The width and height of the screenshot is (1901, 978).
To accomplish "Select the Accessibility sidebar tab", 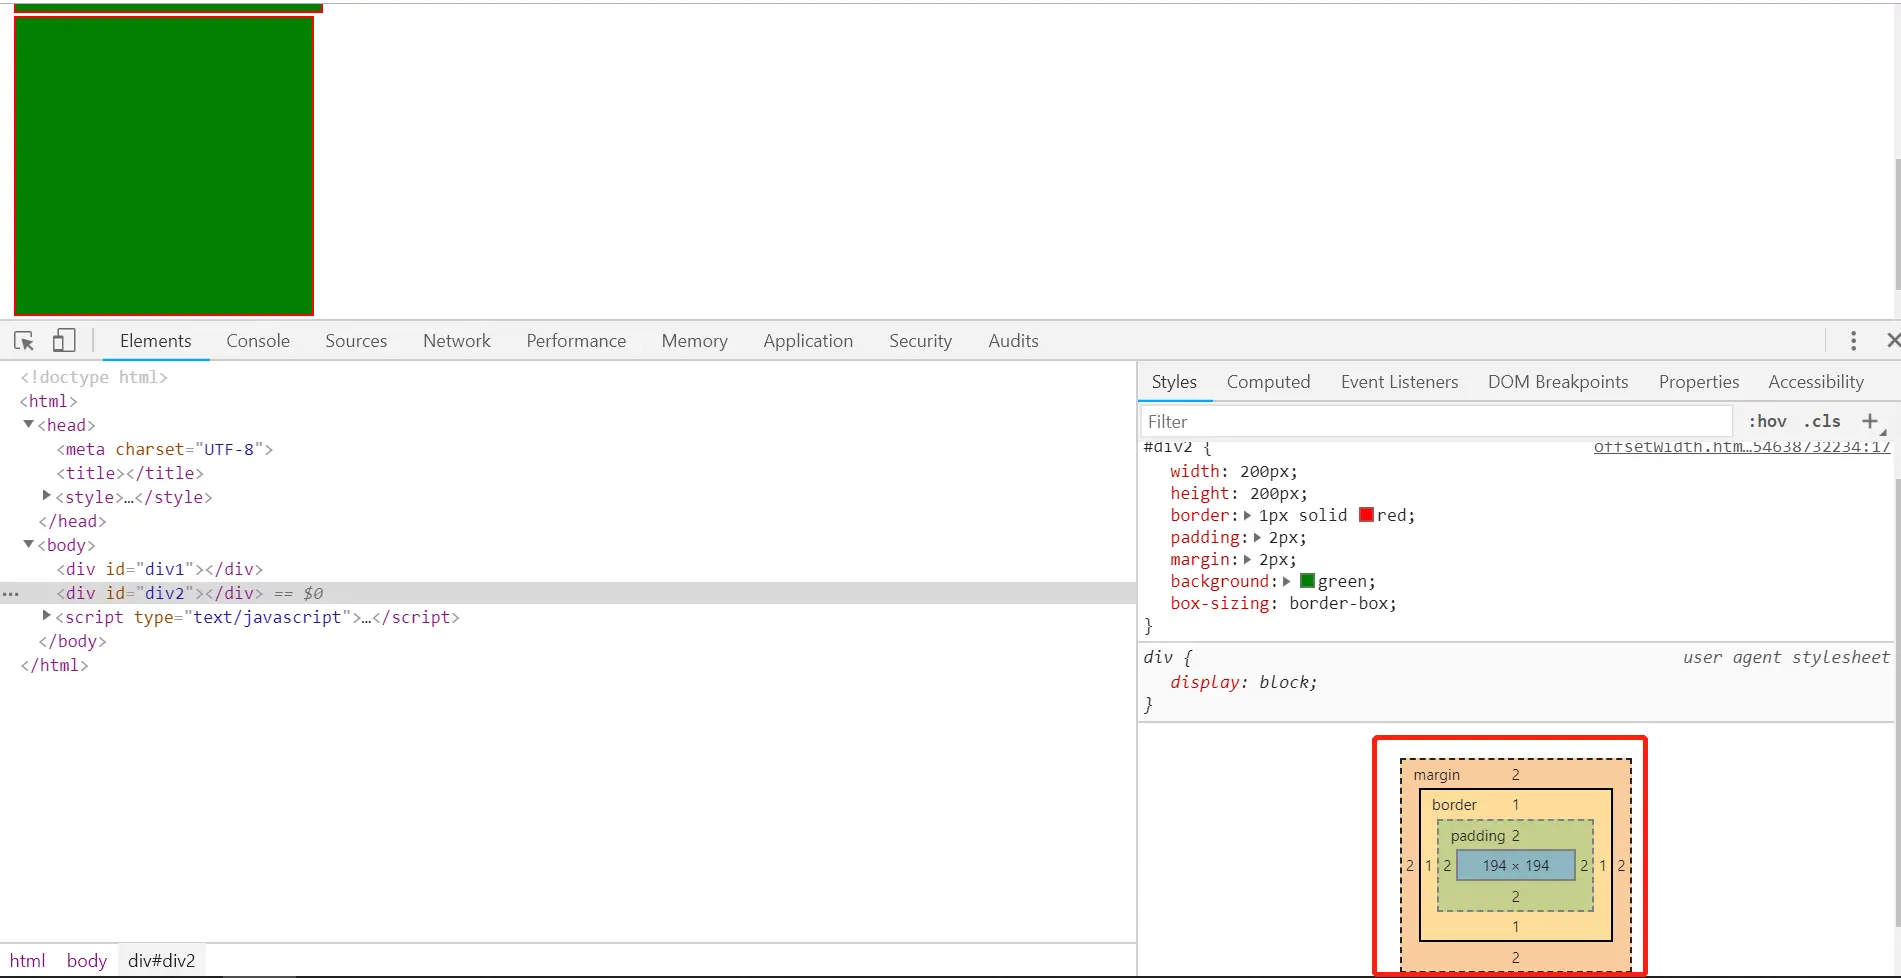I will tap(1815, 382).
